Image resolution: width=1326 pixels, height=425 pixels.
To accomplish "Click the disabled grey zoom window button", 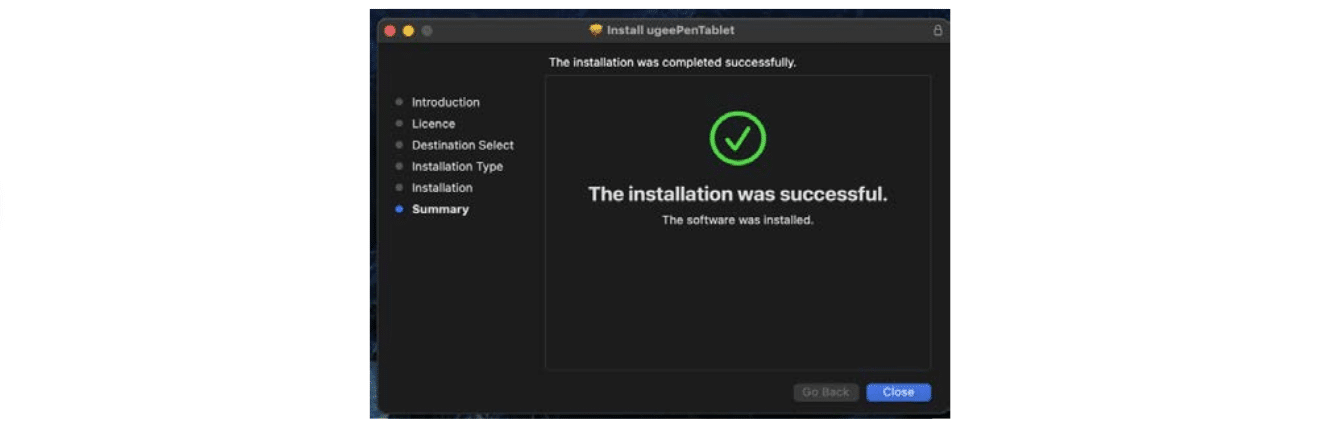I will coord(427,31).
